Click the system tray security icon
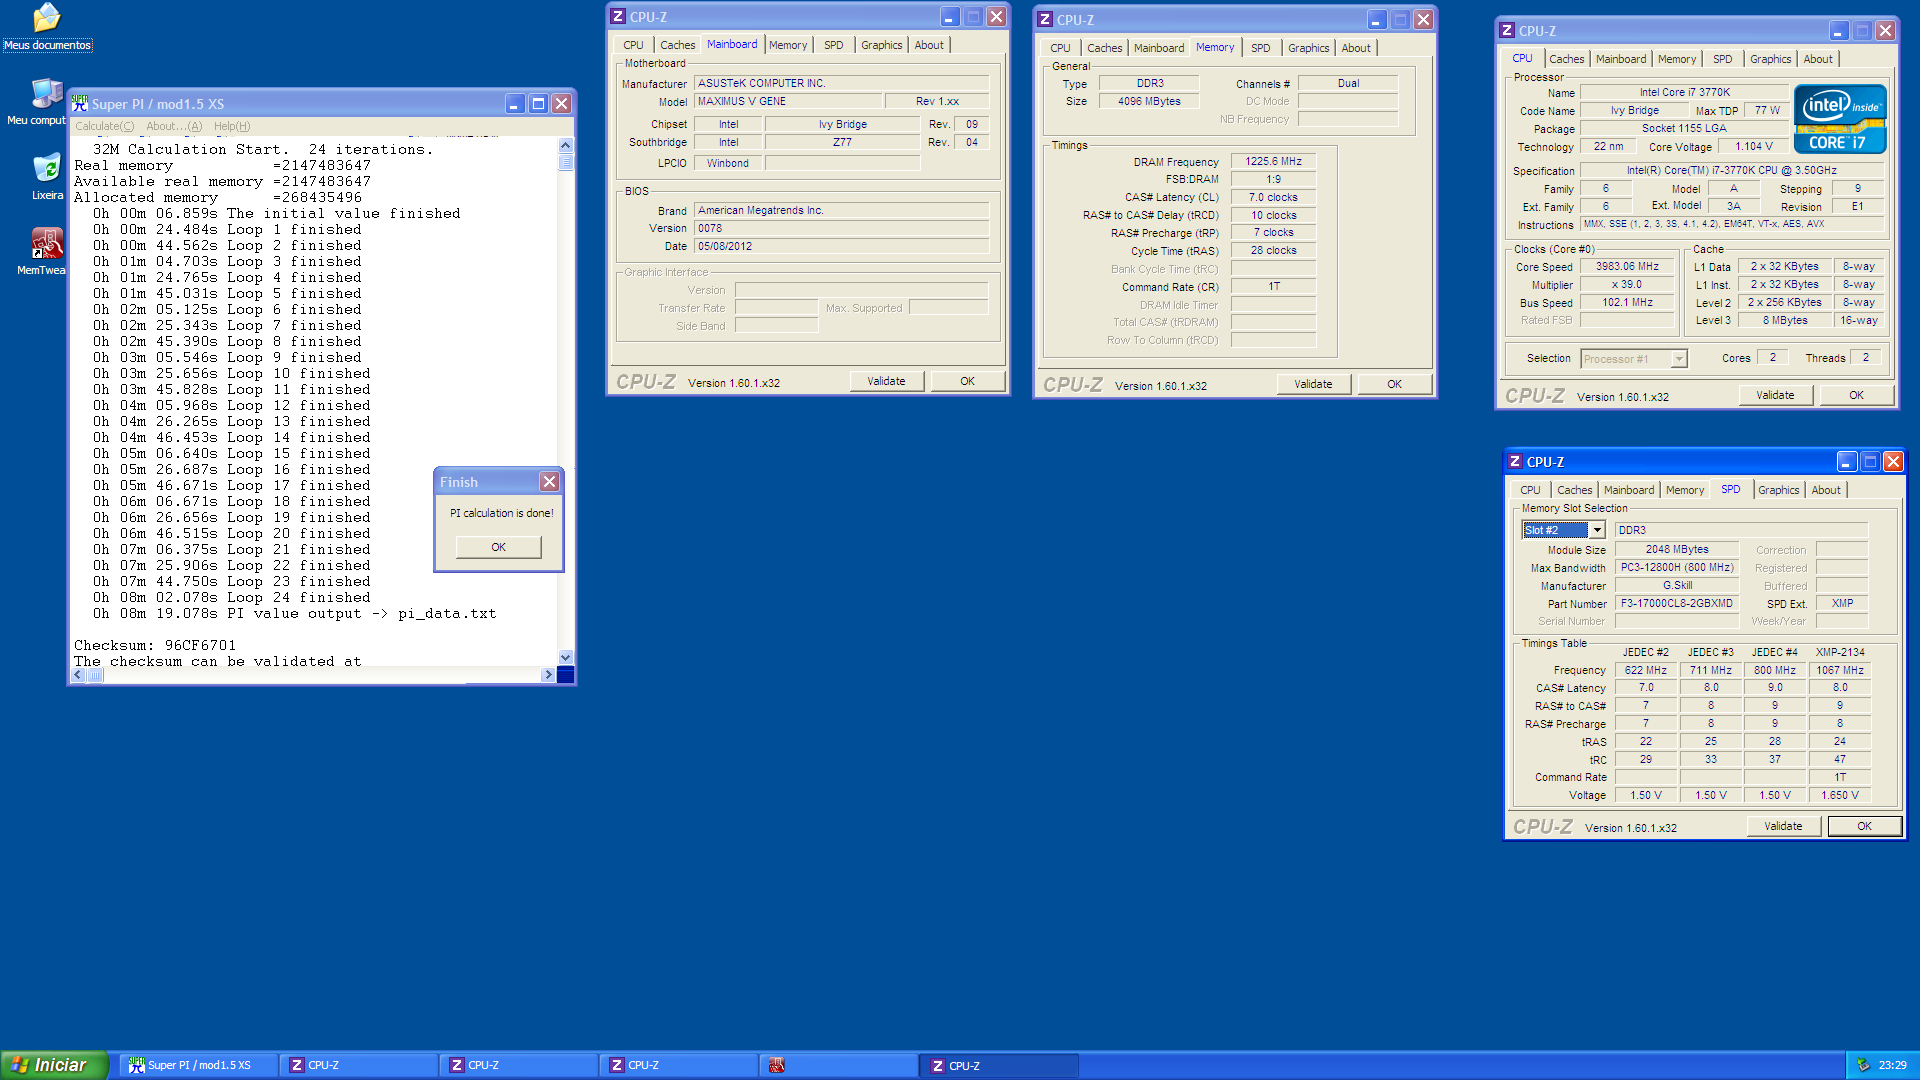 coord(1863,1065)
